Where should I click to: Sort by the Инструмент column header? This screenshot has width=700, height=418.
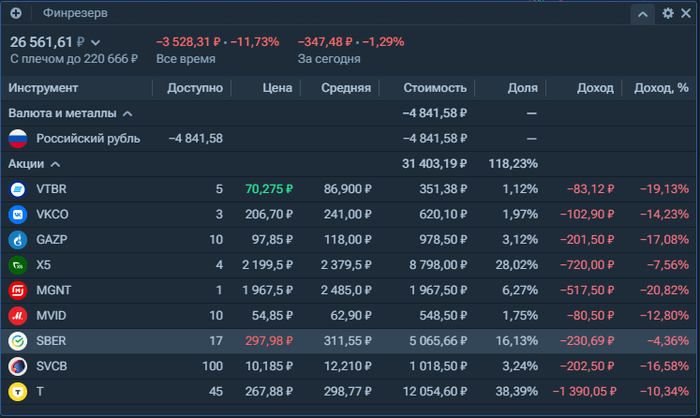[x=43, y=88]
